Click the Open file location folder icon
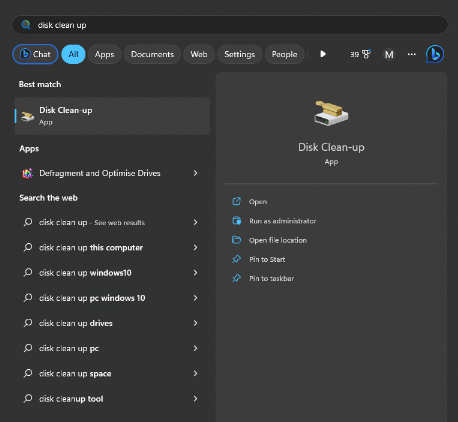This screenshot has width=458, height=422. (236, 240)
